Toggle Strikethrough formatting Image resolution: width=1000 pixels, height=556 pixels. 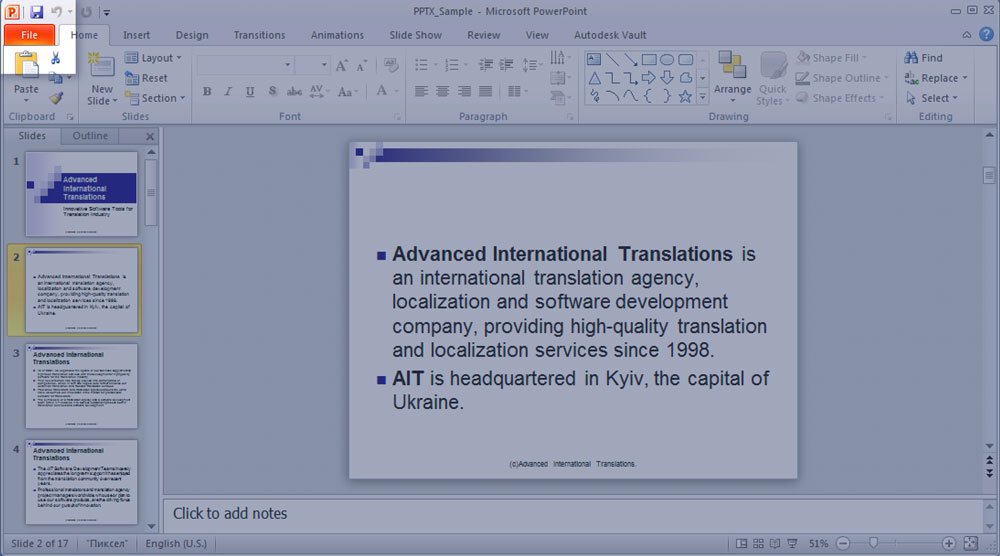tap(294, 91)
